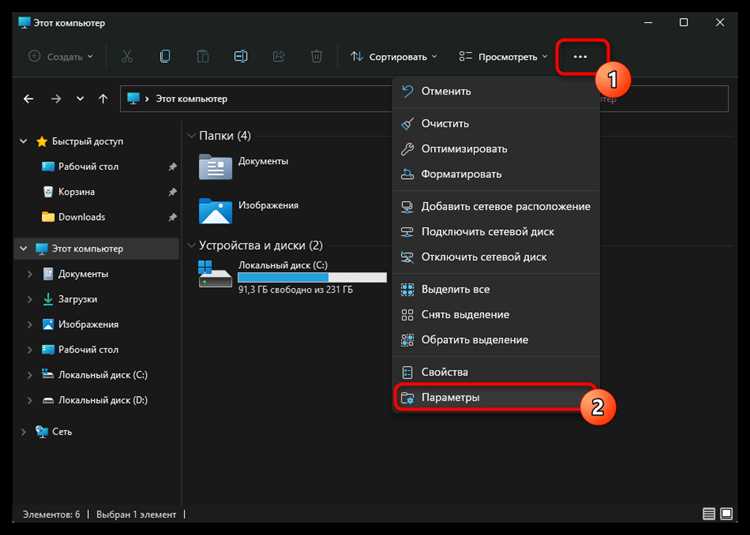Screen dimensions: 750x535
Task: Click the Paste clipboard icon
Action: [203, 56]
